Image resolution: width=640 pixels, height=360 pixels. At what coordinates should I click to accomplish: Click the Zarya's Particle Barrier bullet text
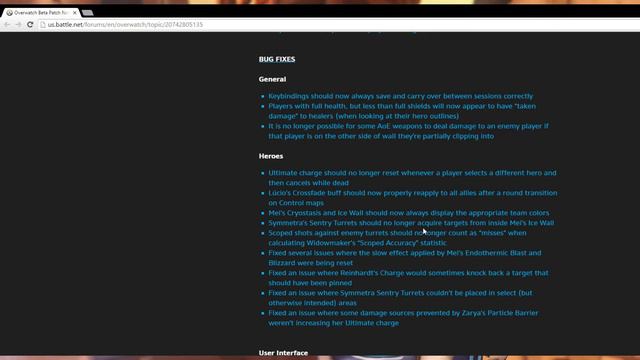[x=403, y=318]
